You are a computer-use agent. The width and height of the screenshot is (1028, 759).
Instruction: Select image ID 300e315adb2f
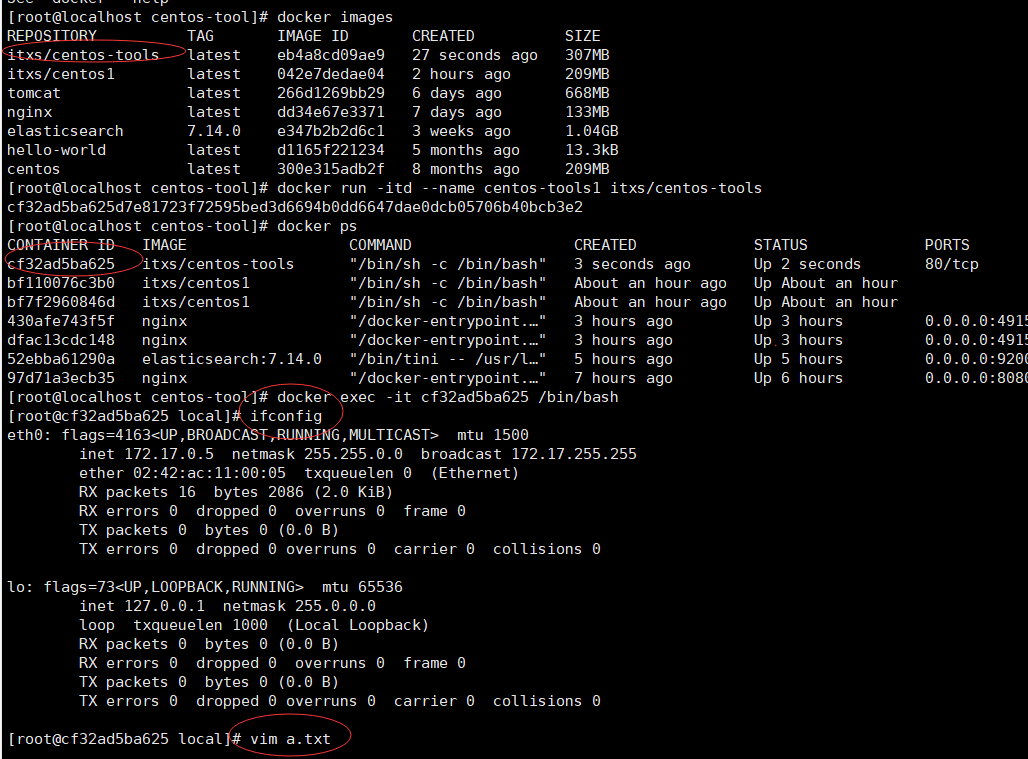pos(330,169)
